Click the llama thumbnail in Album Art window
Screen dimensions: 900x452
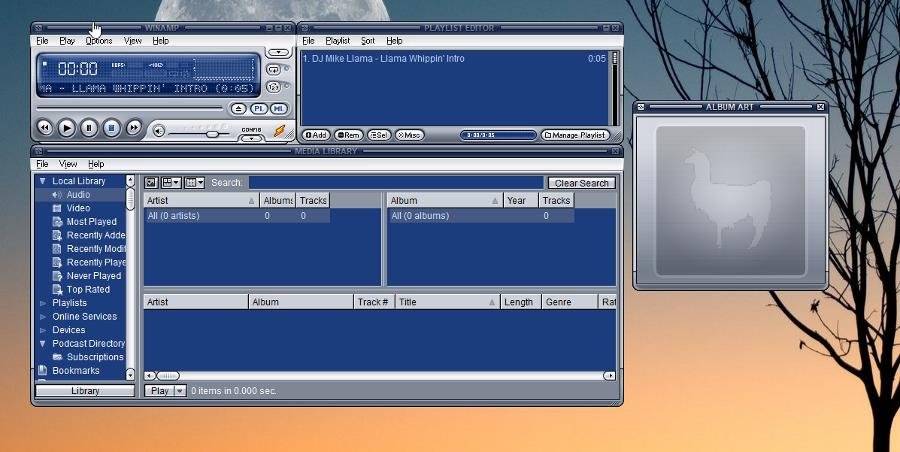pyautogui.click(x=730, y=200)
